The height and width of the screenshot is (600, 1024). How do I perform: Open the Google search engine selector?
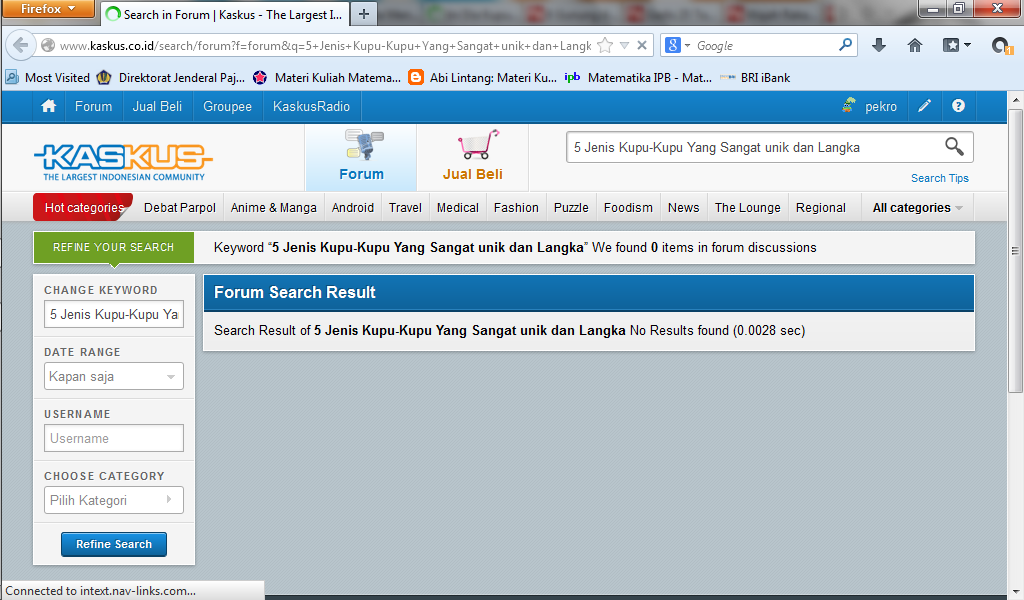coord(677,45)
